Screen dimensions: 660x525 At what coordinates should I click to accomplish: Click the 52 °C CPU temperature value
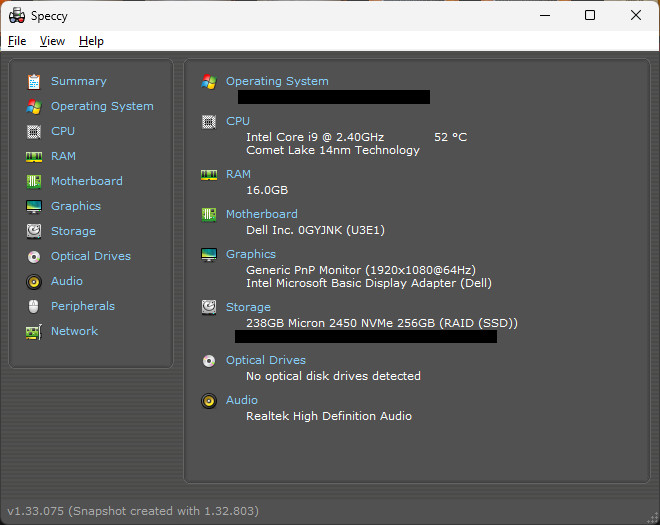(x=450, y=137)
